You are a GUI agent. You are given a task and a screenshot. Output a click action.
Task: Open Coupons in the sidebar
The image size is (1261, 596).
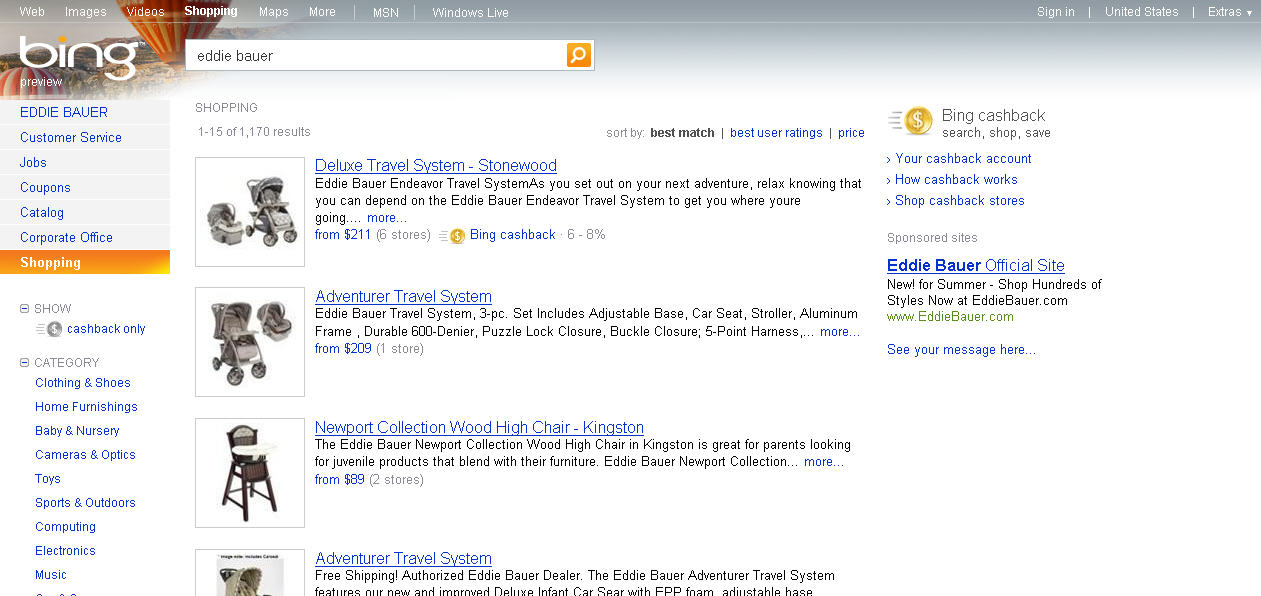pos(45,187)
